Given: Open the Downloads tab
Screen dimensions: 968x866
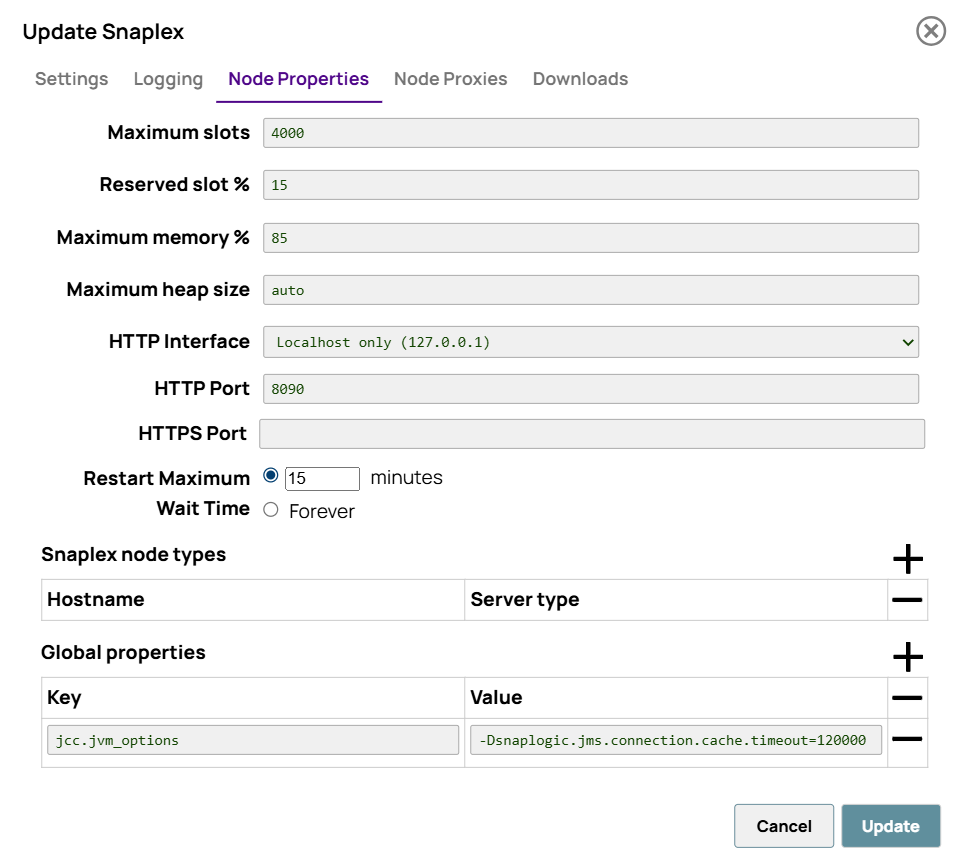Looking at the screenshot, I should click(580, 79).
